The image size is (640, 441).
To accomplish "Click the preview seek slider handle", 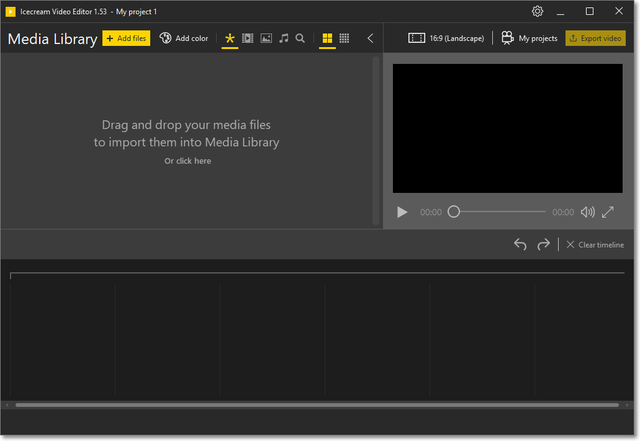I will (x=453, y=212).
